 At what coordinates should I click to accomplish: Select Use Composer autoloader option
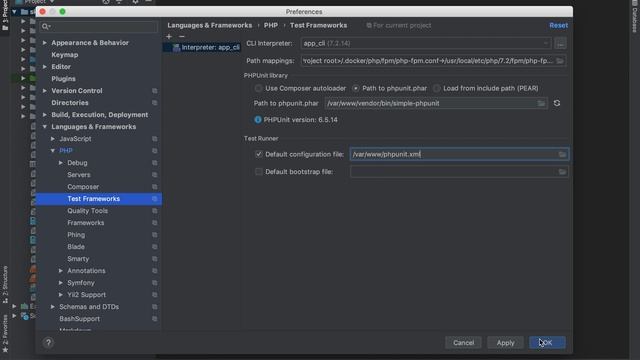coord(258,88)
